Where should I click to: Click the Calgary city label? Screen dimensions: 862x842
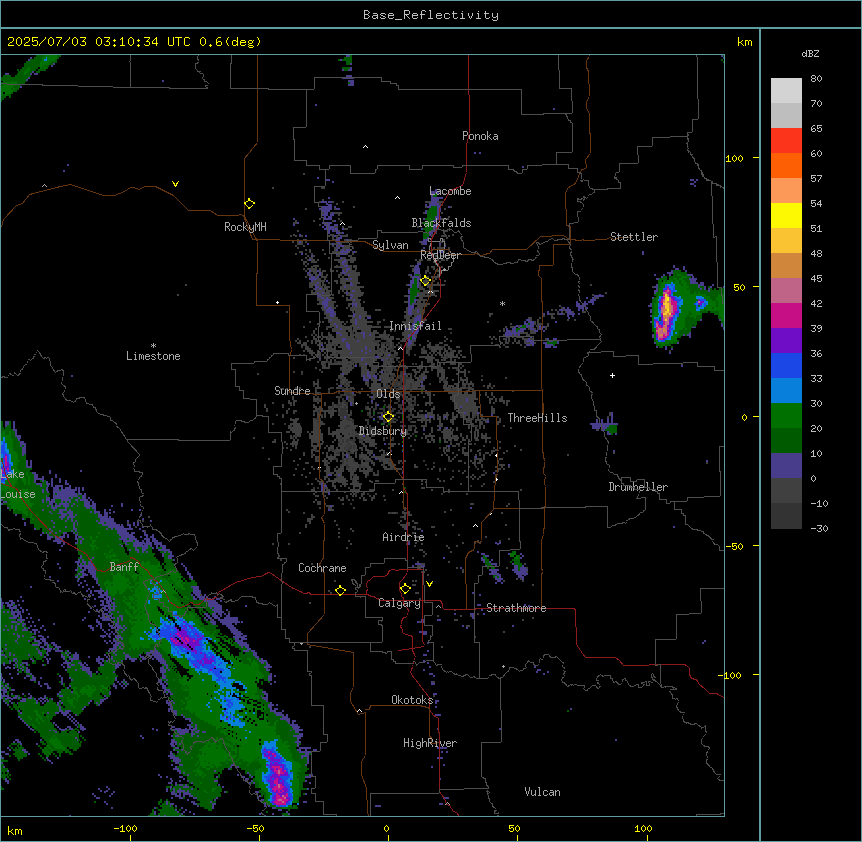point(399,603)
